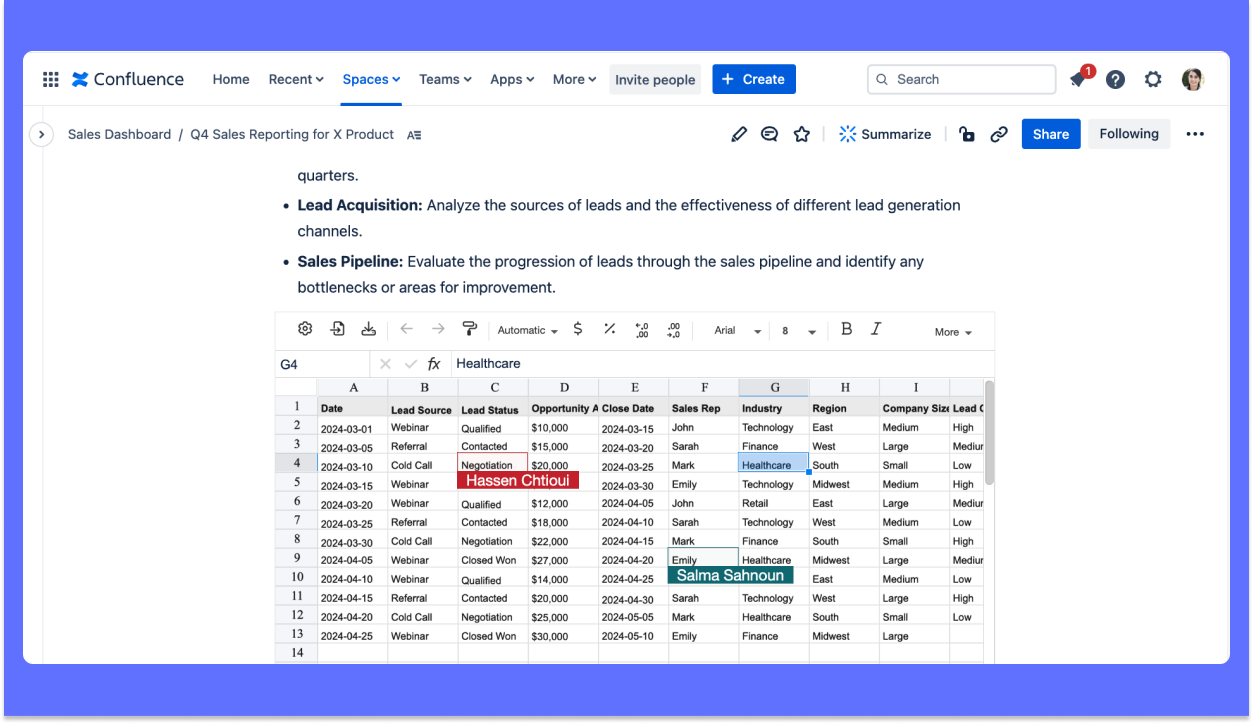Apply currency format with the dollar icon
The image size is (1253, 724).
coord(578,329)
